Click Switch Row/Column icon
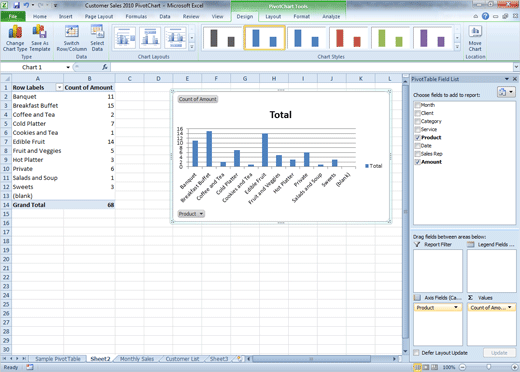The height and width of the screenshot is (372, 520). tap(71, 38)
